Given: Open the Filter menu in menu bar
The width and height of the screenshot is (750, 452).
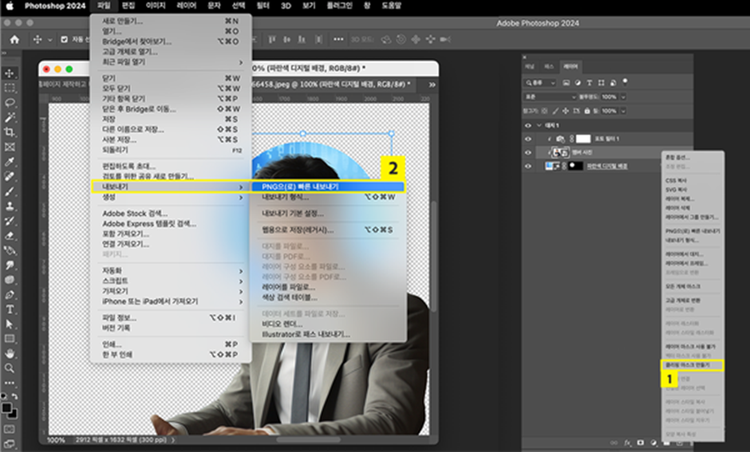Looking at the screenshot, I should 263,6.
